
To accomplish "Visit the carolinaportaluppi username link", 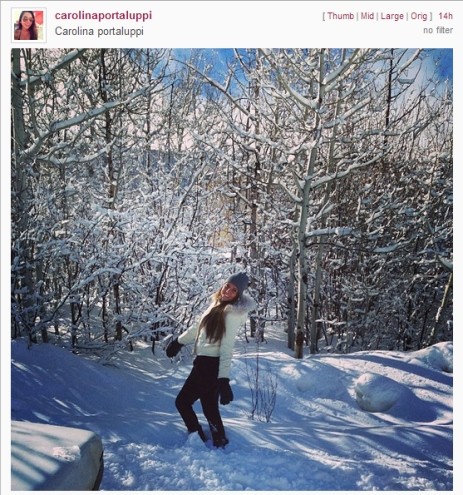I will 103,15.
